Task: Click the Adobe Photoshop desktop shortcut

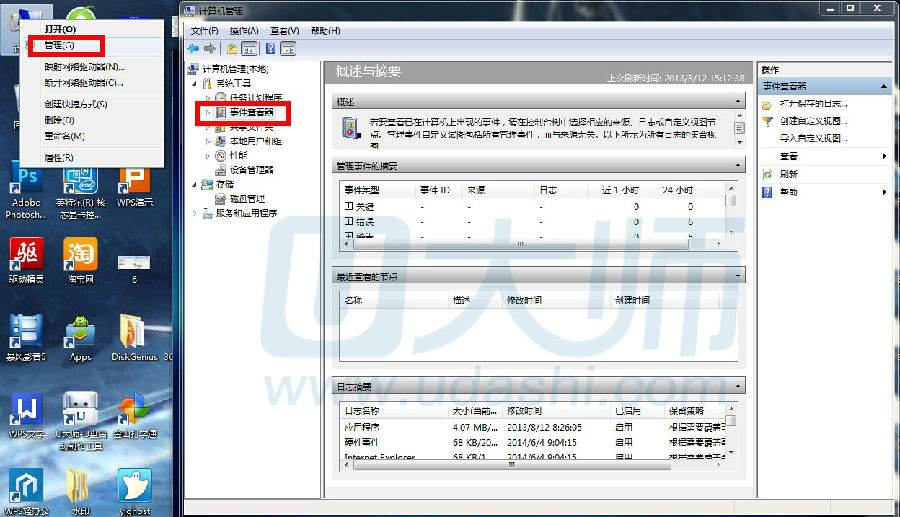Action: click(x=26, y=193)
